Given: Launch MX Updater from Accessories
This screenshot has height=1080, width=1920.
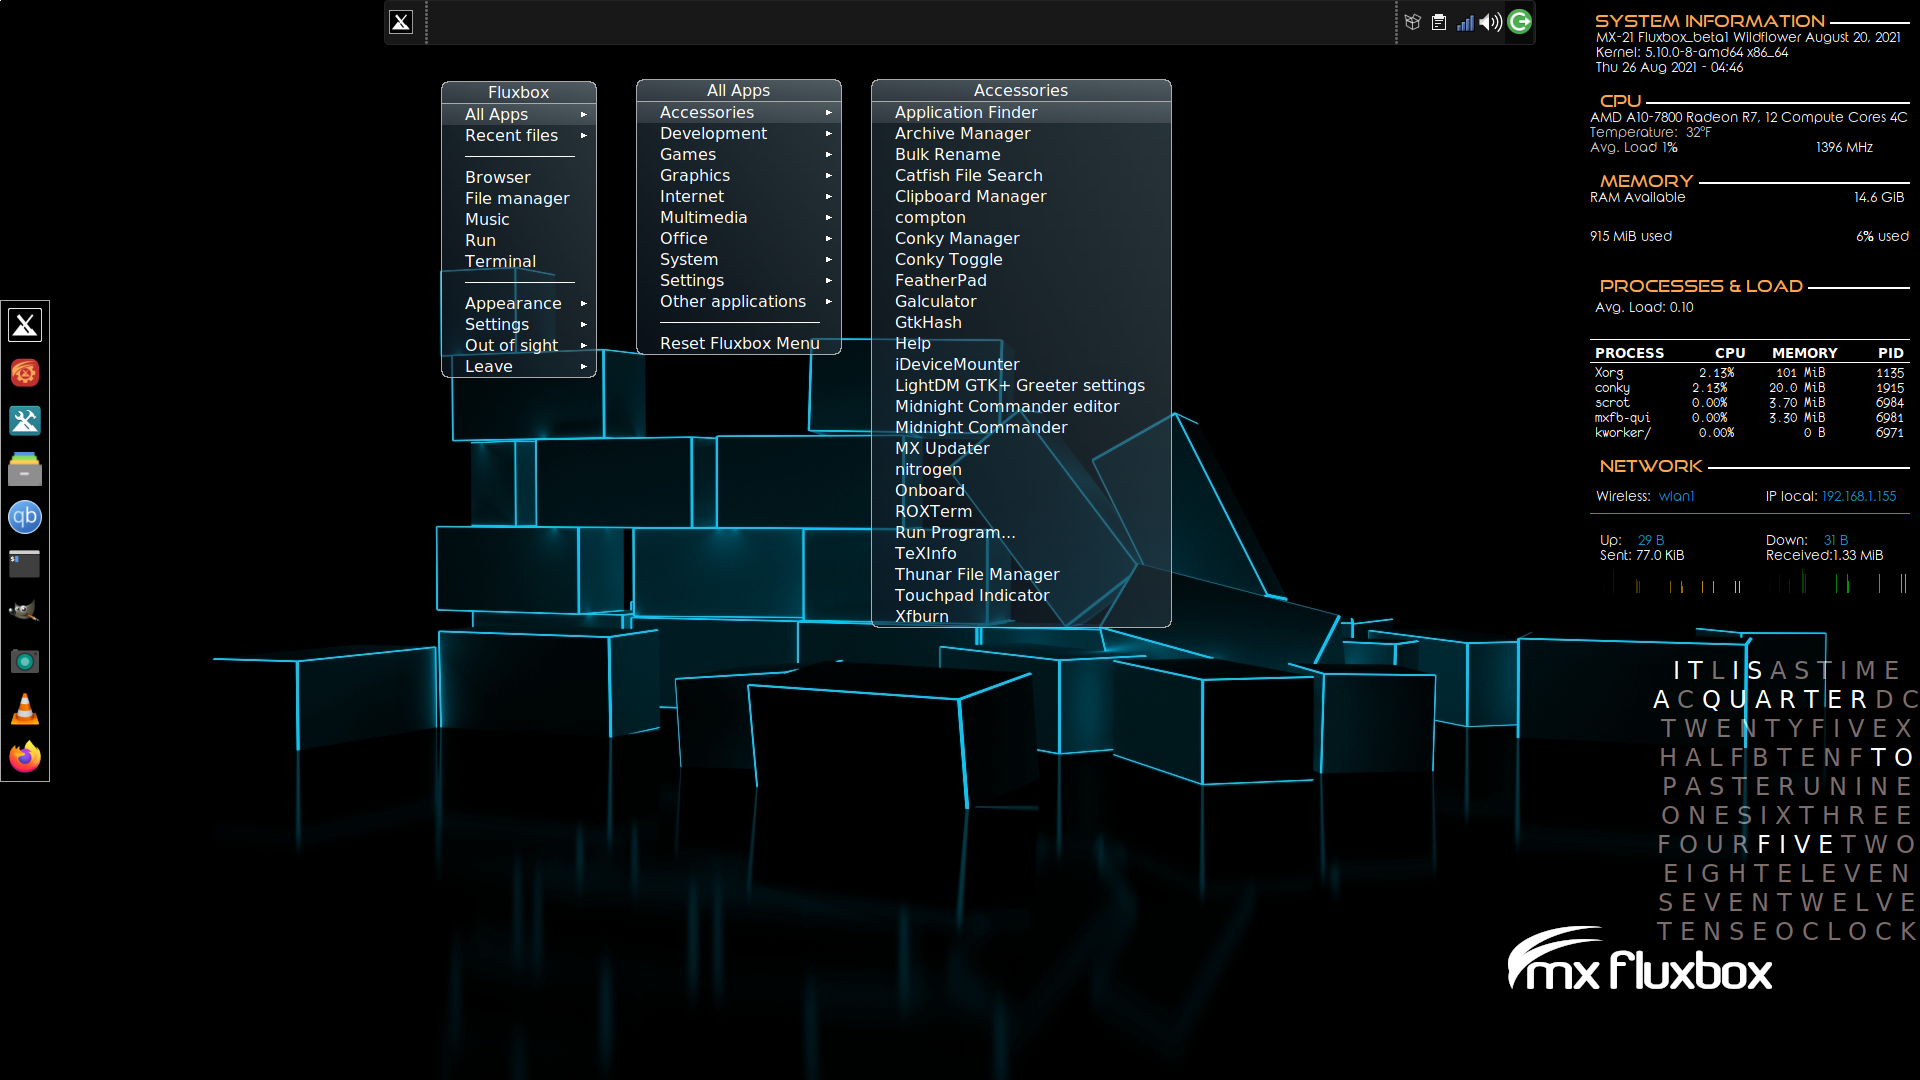Looking at the screenshot, I should pos(1021,449).
